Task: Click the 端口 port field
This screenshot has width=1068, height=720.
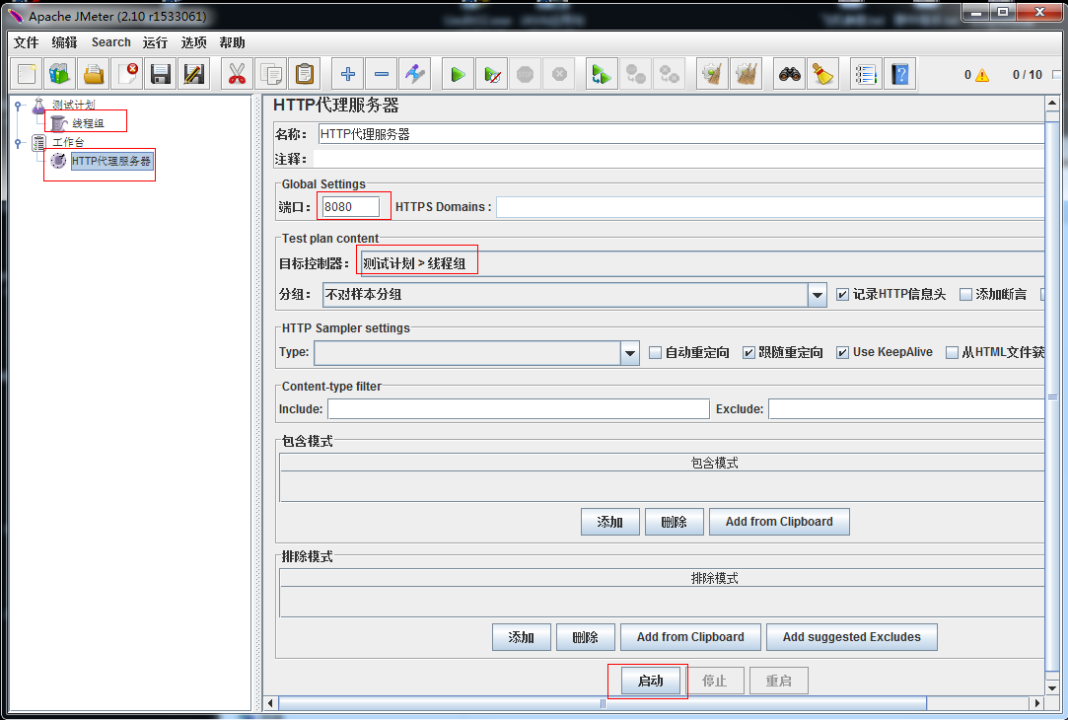Action: click(x=350, y=206)
